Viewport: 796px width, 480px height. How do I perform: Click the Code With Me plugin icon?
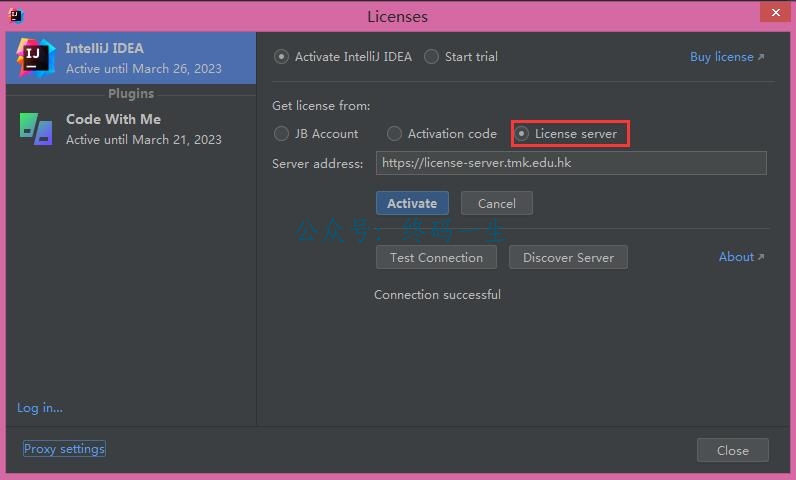point(36,129)
